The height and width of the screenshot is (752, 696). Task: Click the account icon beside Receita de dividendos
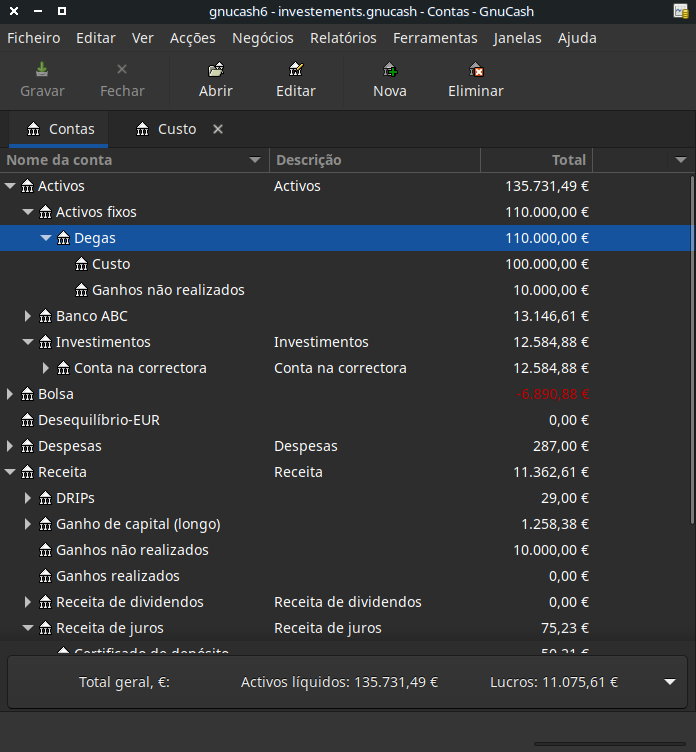46,602
